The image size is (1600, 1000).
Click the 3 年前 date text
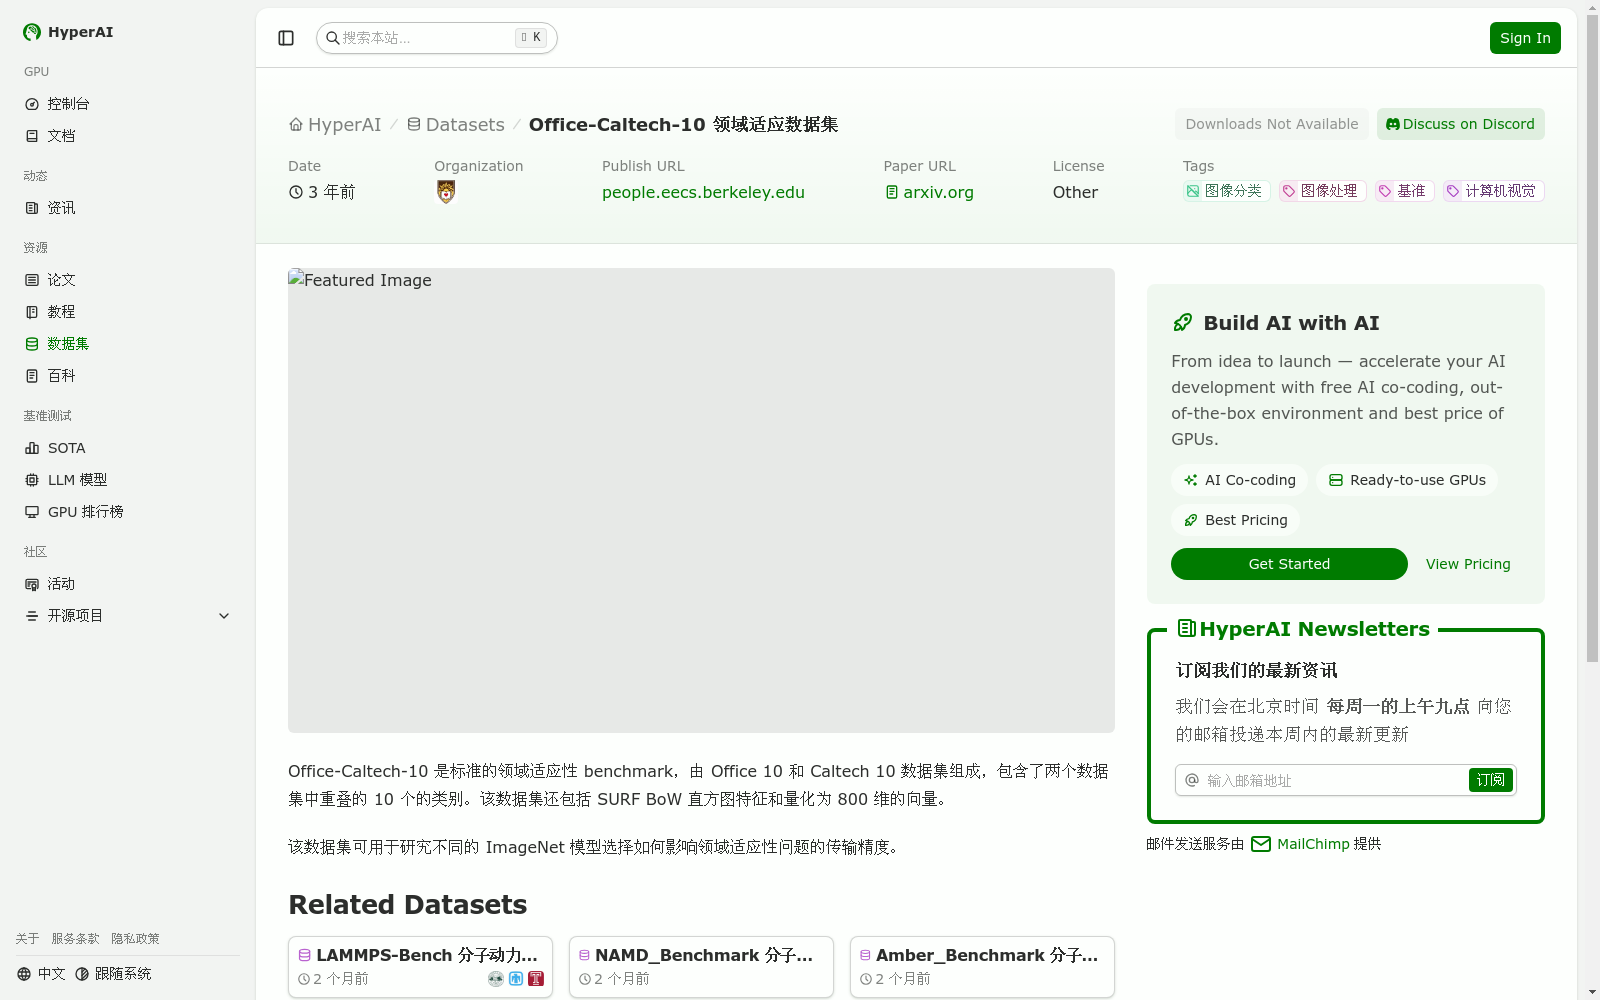click(x=331, y=192)
